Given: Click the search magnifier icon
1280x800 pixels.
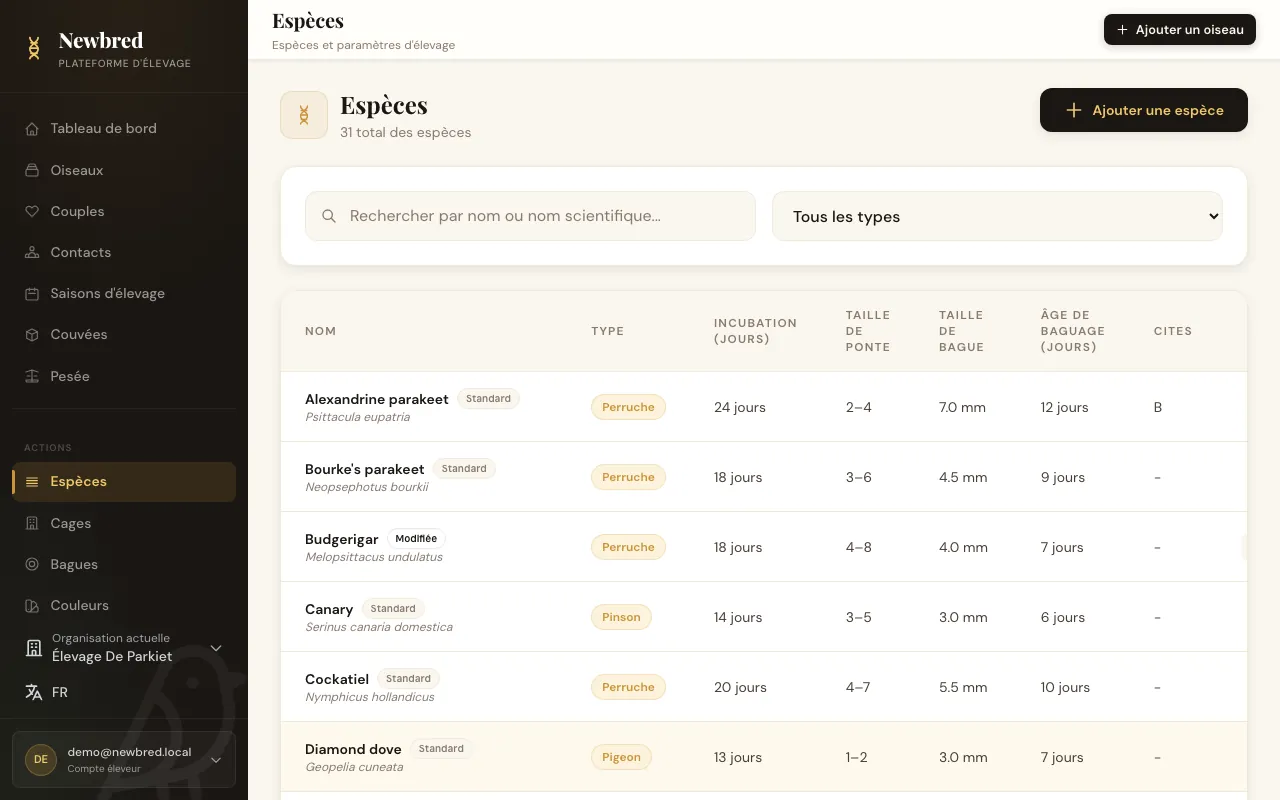Looking at the screenshot, I should tap(329, 216).
